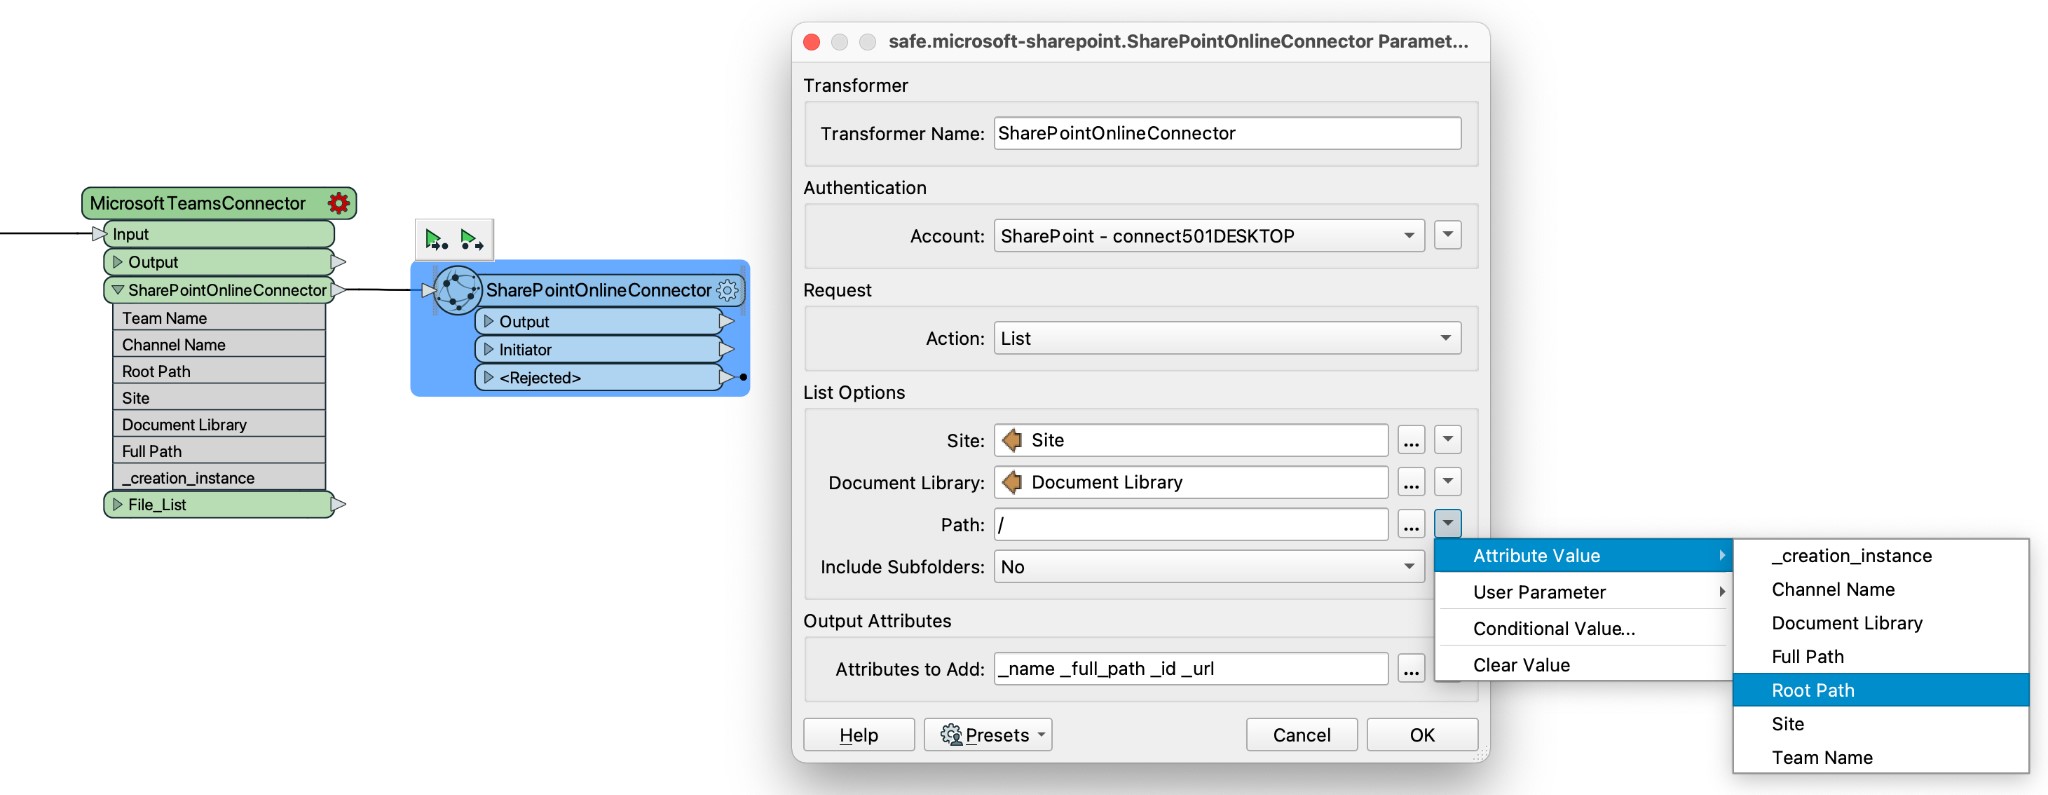Image resolution: width=2048 pixels, height=795 pixels.
Task: Click the SharePointOnlineConnector transformer globe icon
Action: (458, 290)
